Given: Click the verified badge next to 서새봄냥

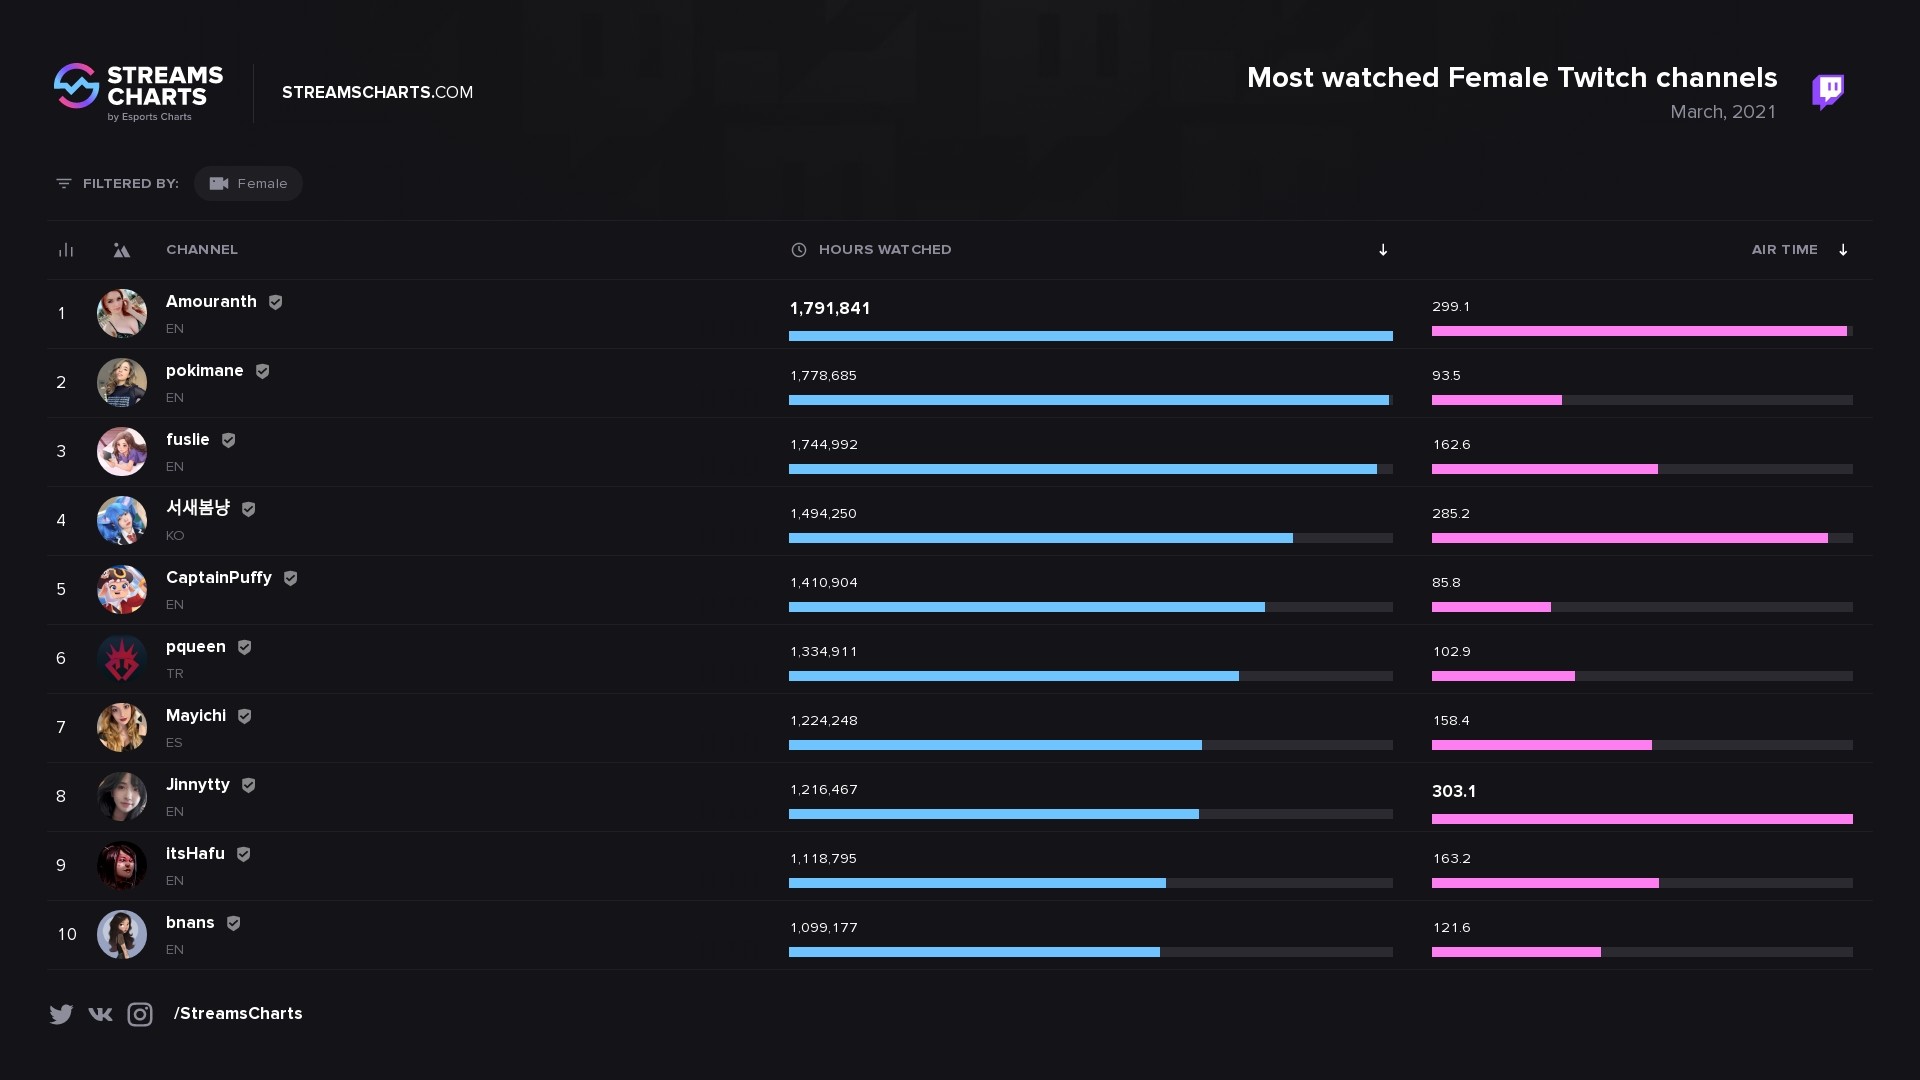Looking at the screenshot, I should (x=249, y=509).
